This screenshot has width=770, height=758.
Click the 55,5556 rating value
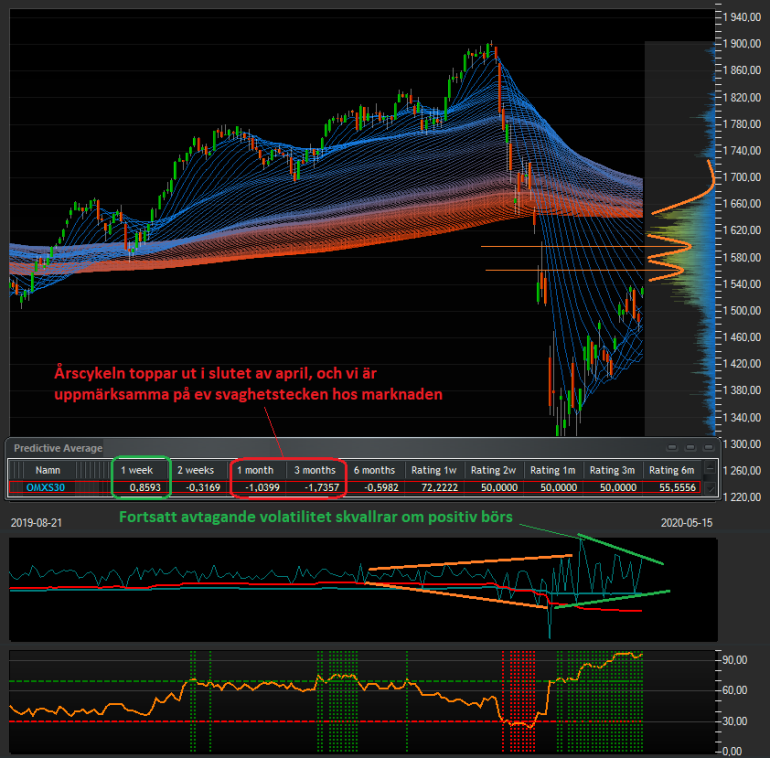coord(677,487)
